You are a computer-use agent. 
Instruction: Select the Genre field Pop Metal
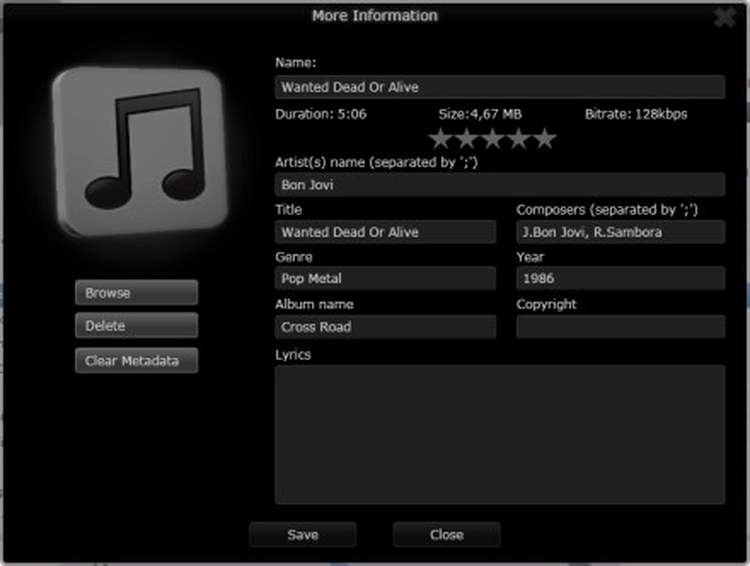click(386, 278)
